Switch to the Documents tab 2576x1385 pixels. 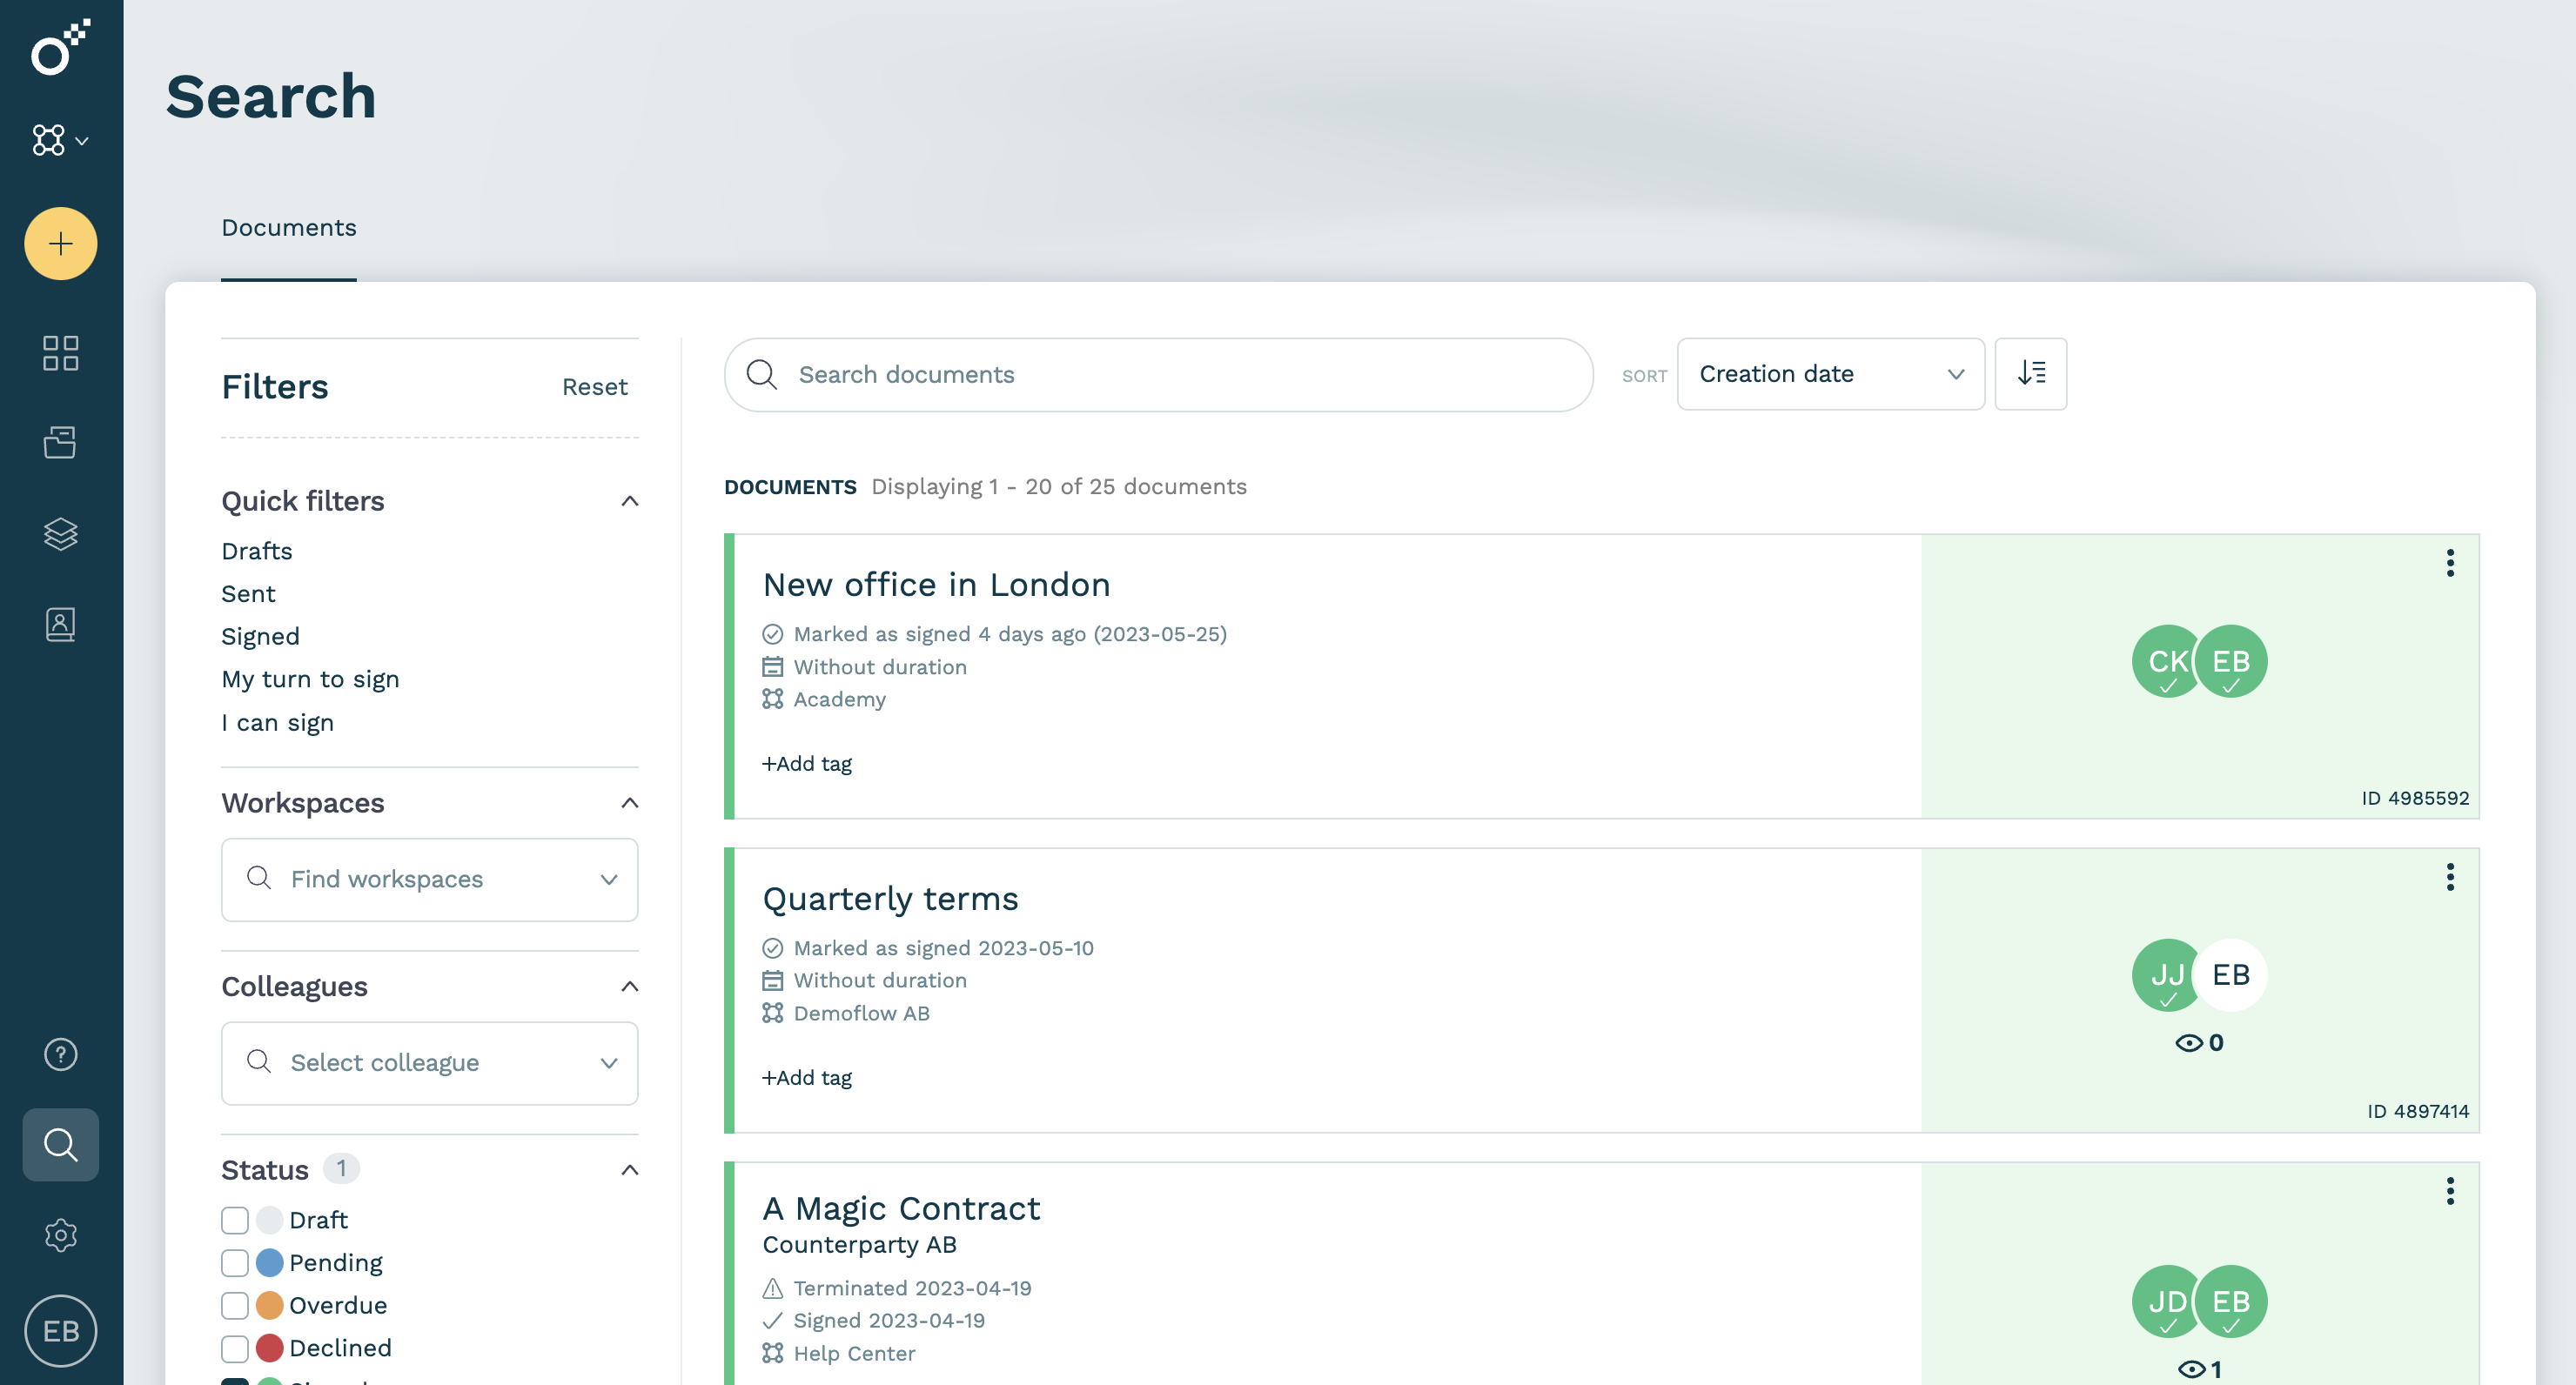tap(289, 228)
